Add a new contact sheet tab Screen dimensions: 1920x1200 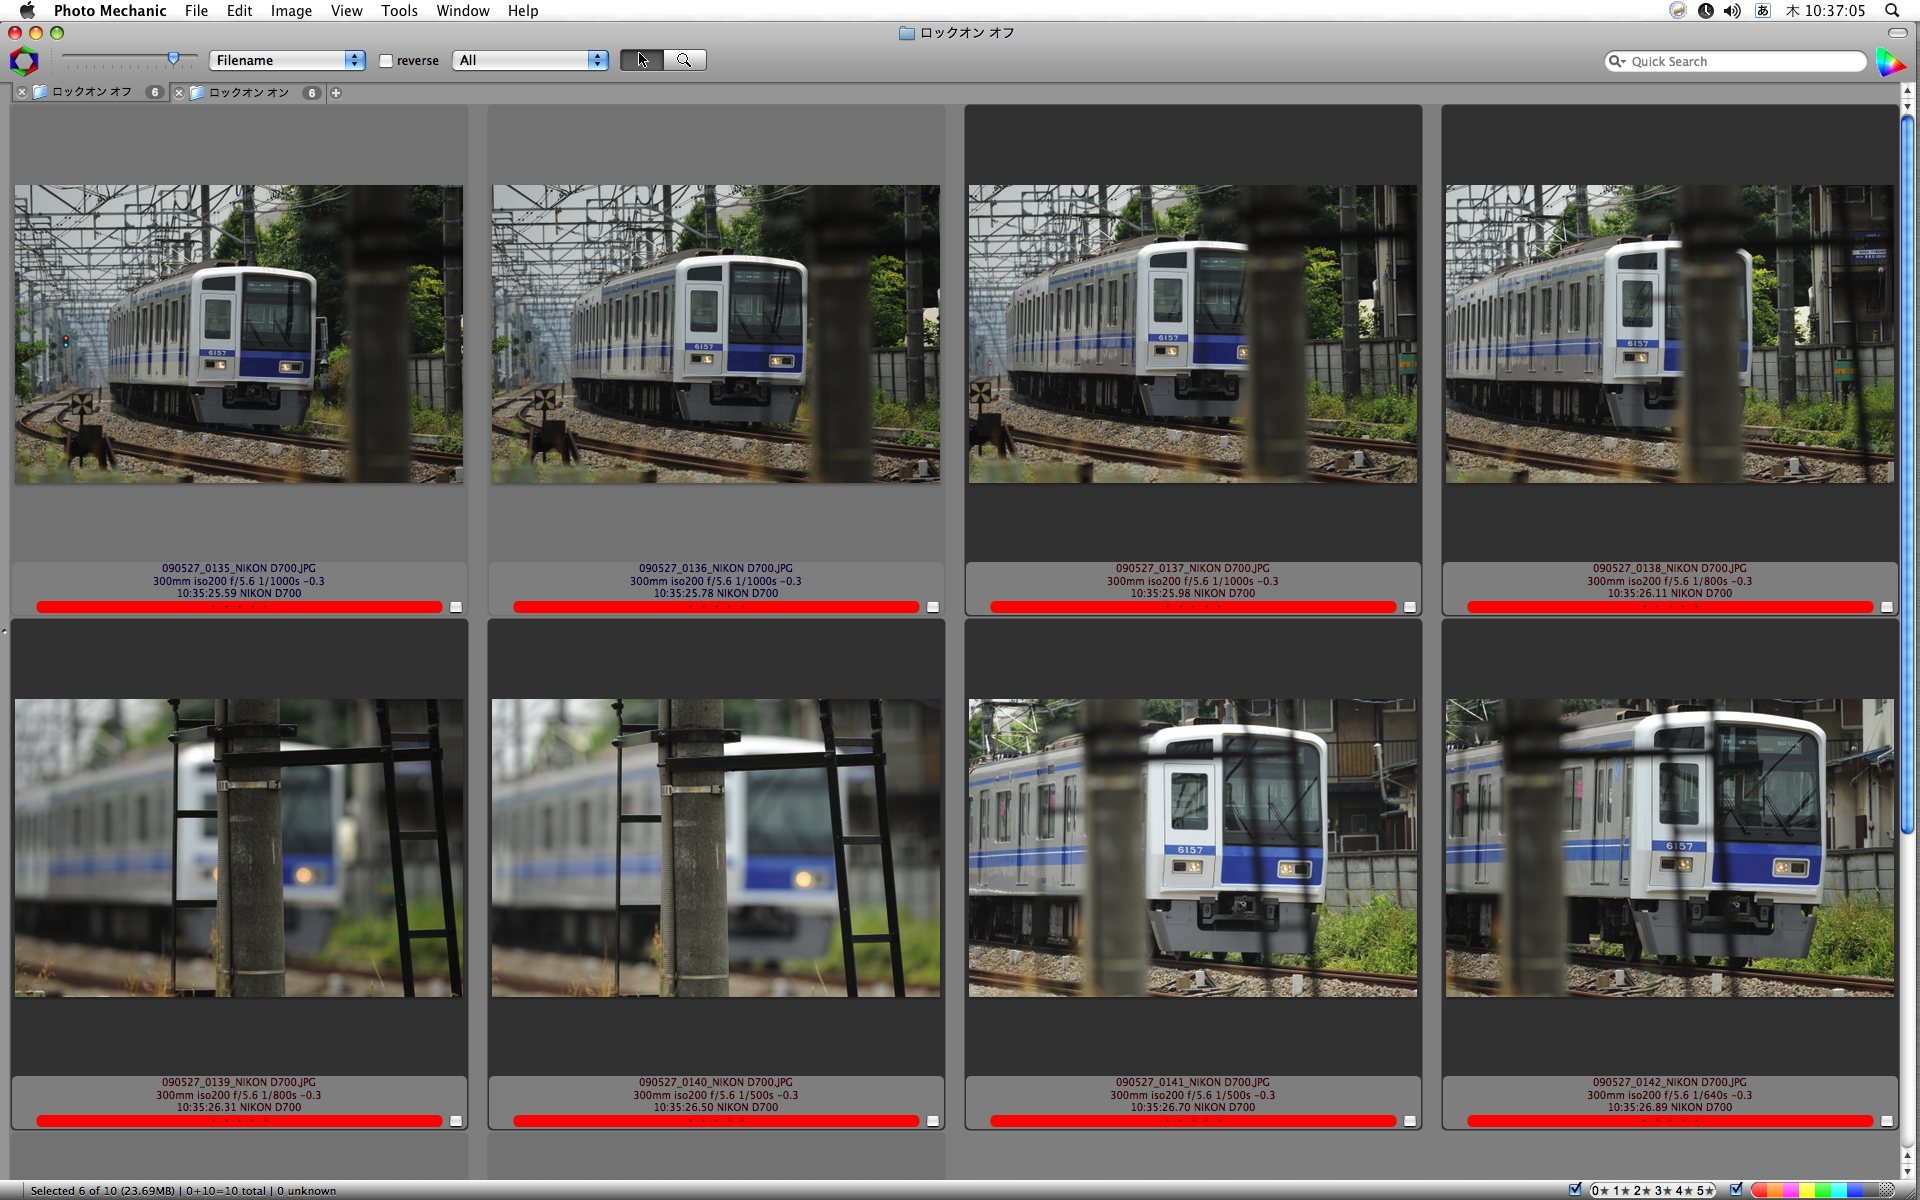coord(336,93)
